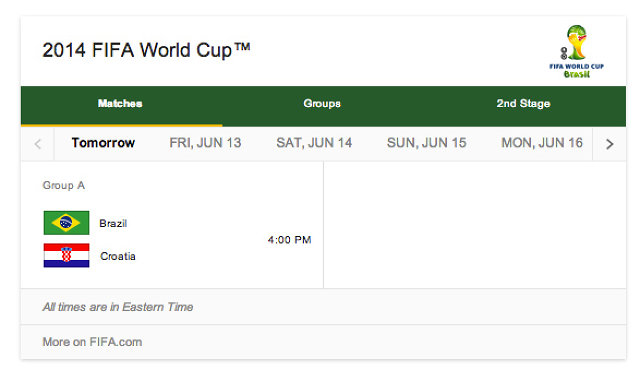Click the Croatia flag icon
The width and height of the screenshot is (640, 381).
point(66,256)
